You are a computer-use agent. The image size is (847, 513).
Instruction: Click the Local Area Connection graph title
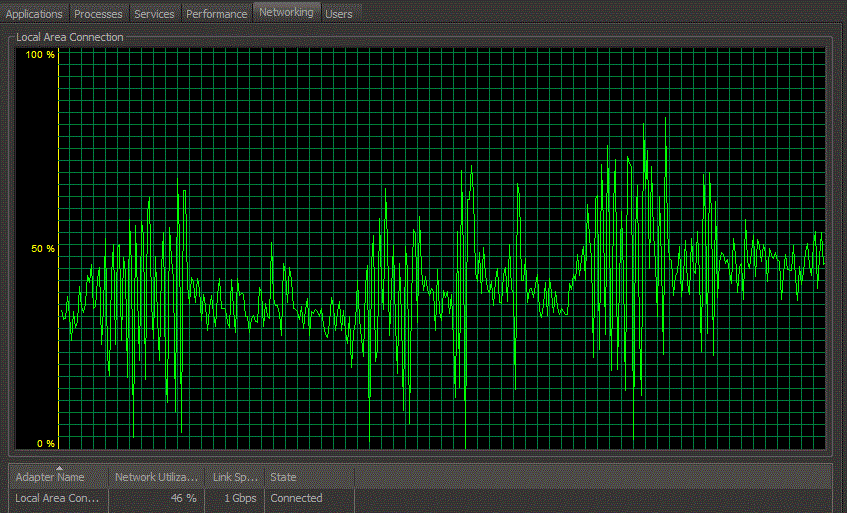70,37
